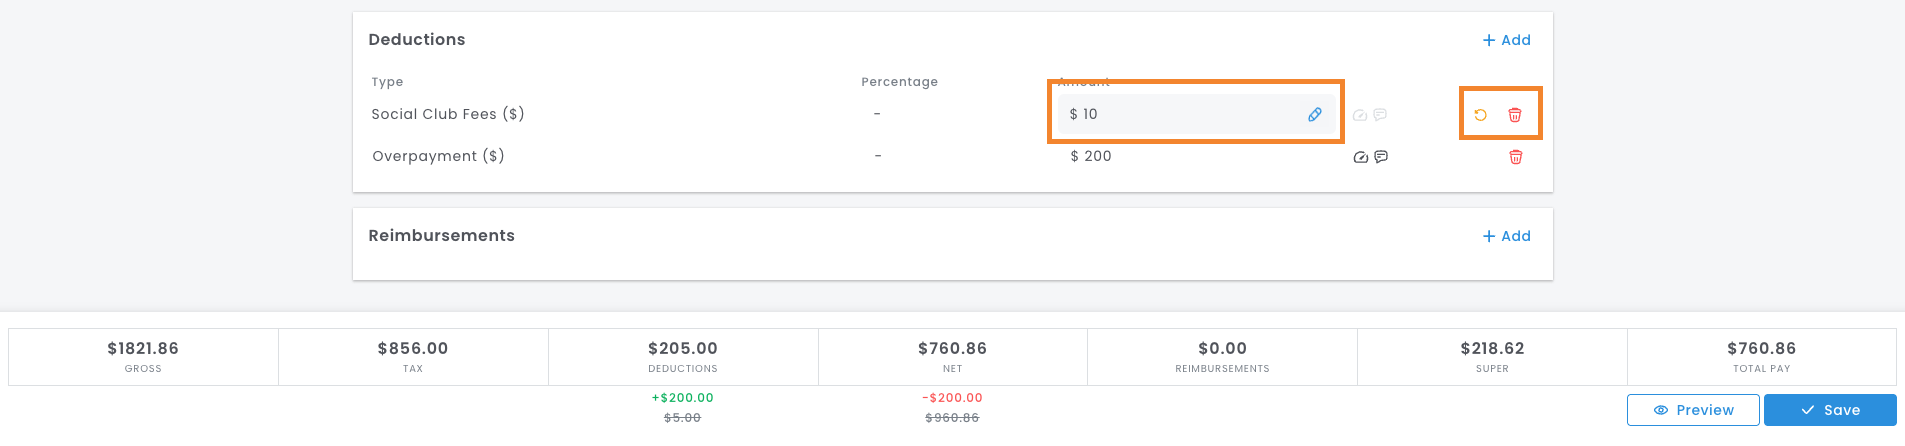The width and height of the screenshot is (1905, 446).
Task: Click the $218.62 Super summary cell
Action: [x=1492, y=357]
